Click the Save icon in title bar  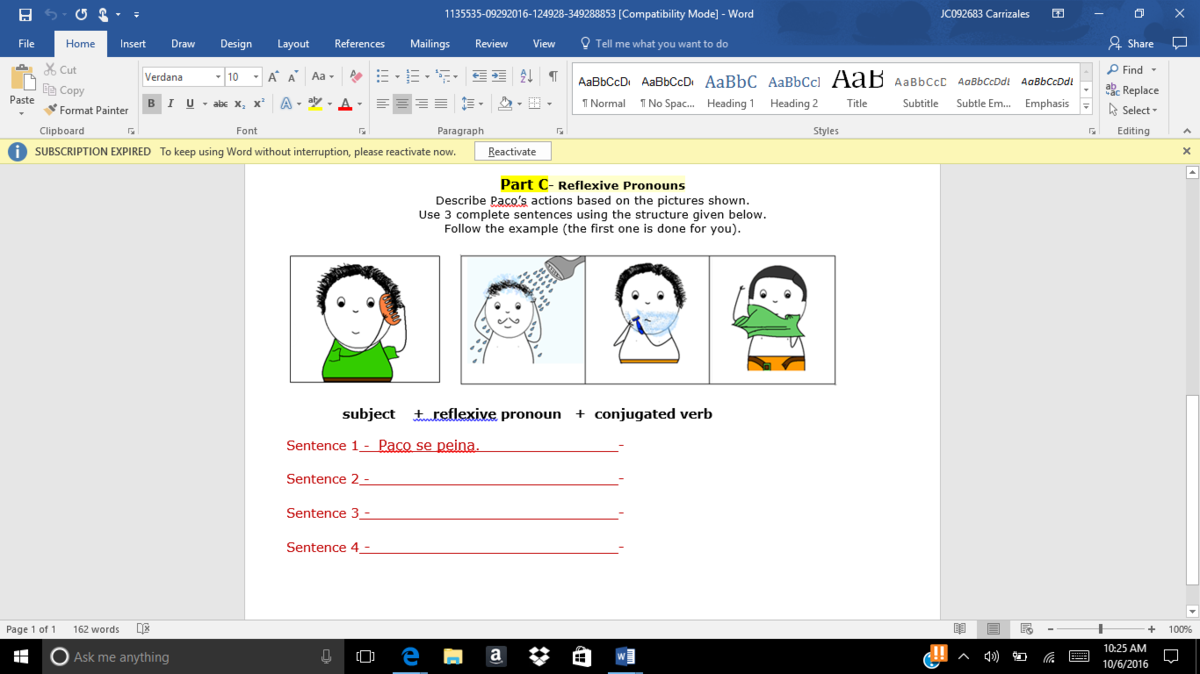click(x=25, y=14)
